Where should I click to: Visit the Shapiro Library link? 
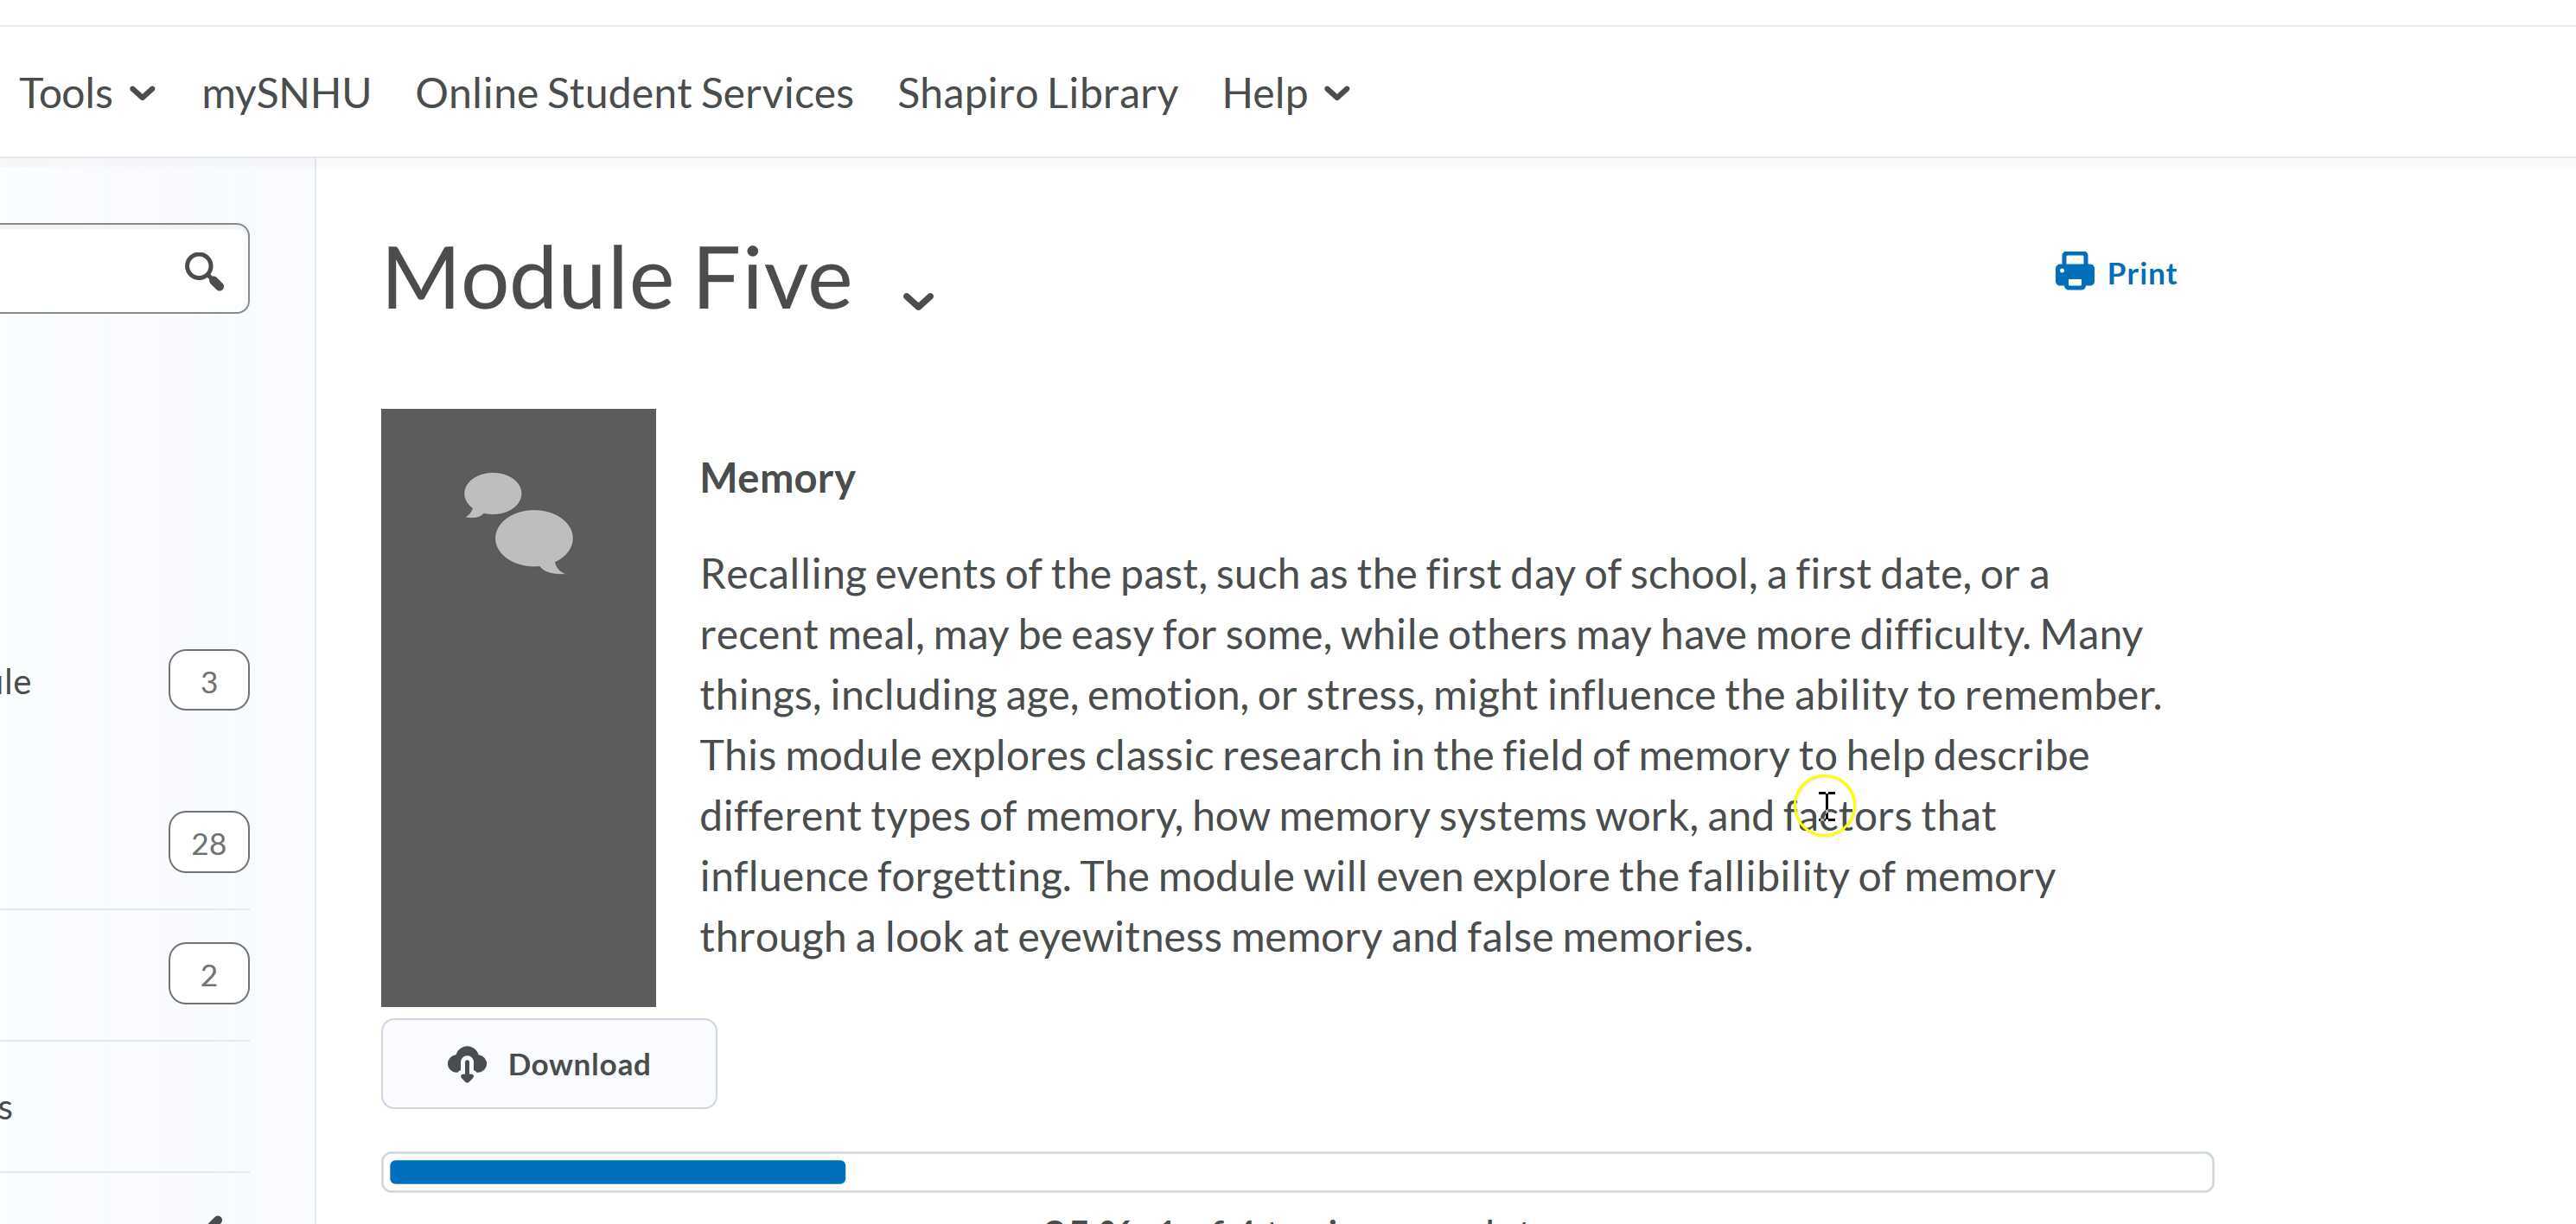(1037, 94)
